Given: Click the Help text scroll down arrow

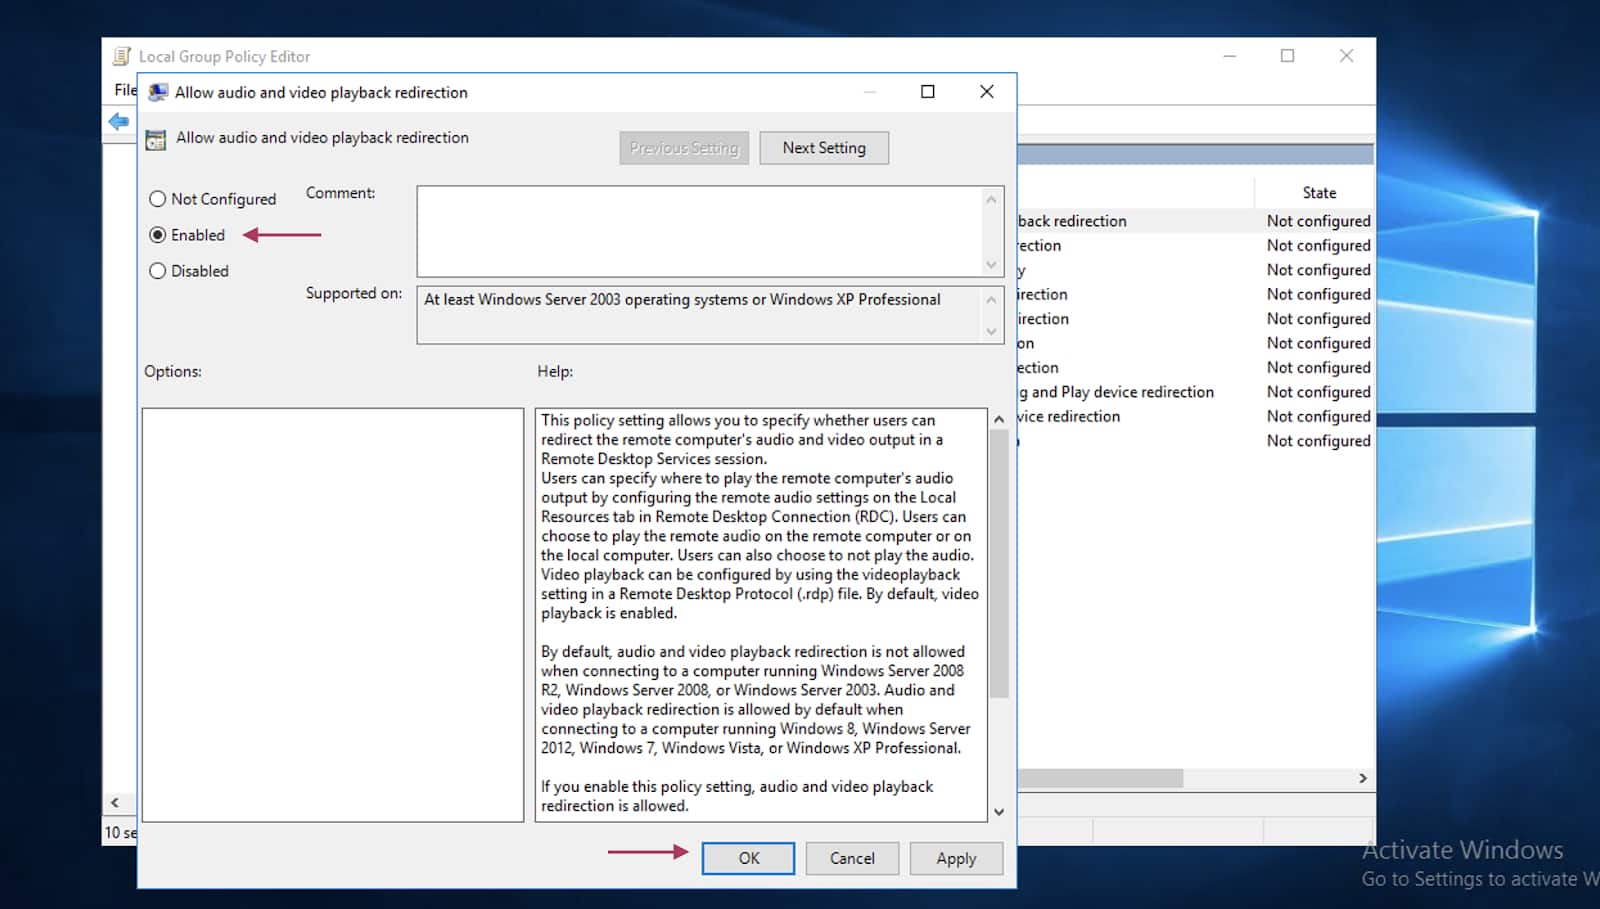Looking at the screenshot, I should (999, 812).
